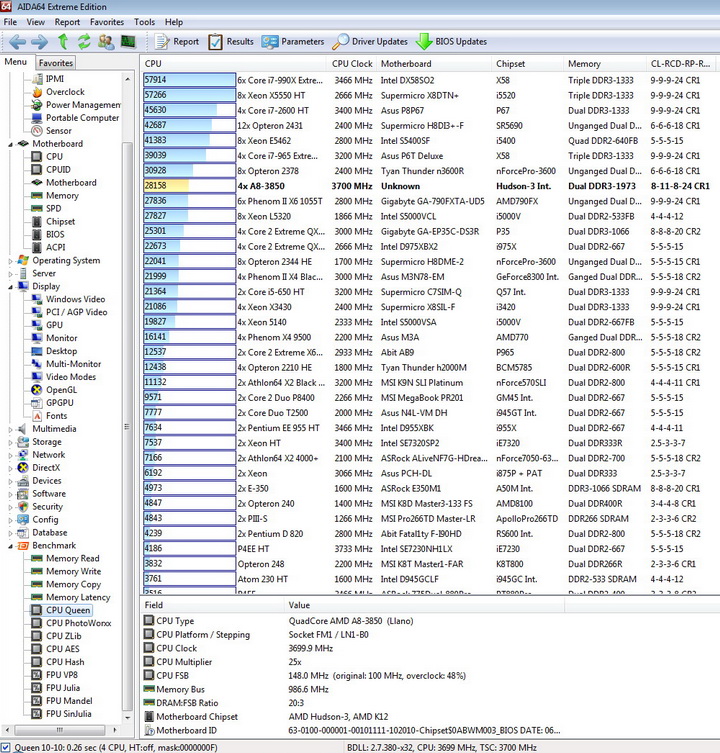Click the tree scroll-up arrow

pos(127,79)
